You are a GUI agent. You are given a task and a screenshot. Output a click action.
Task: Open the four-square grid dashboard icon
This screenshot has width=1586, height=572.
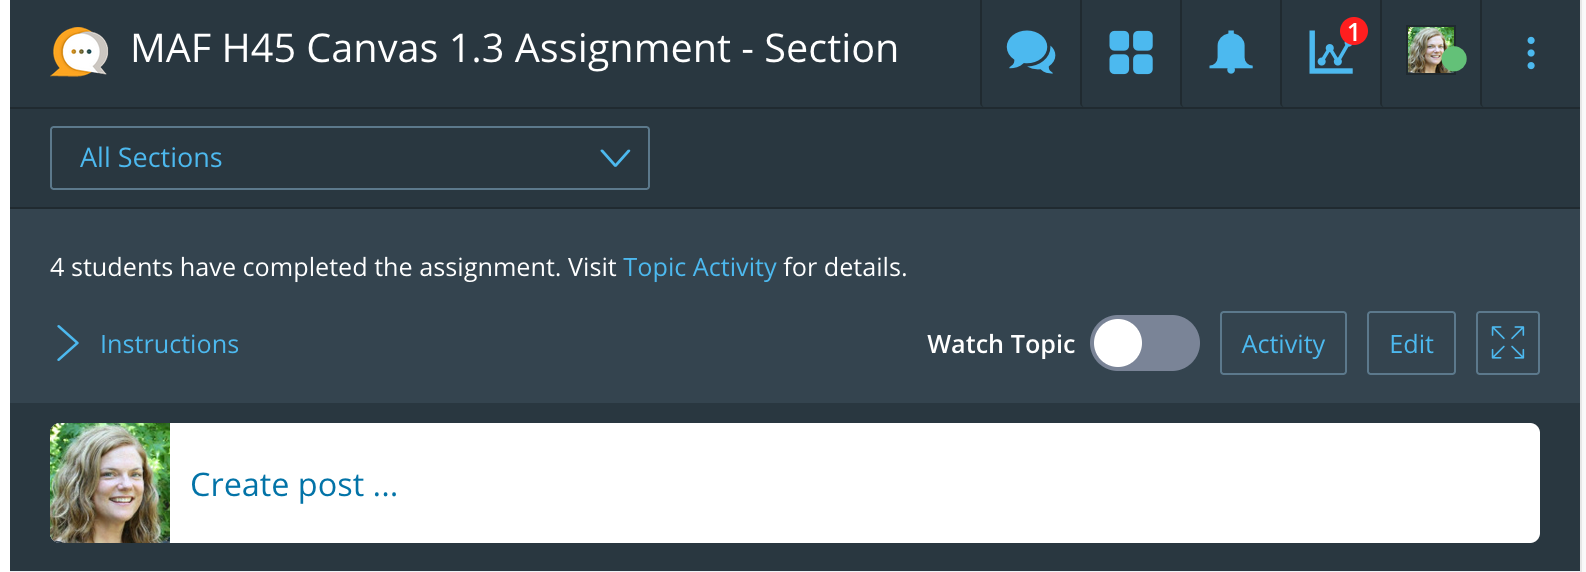1131,53
